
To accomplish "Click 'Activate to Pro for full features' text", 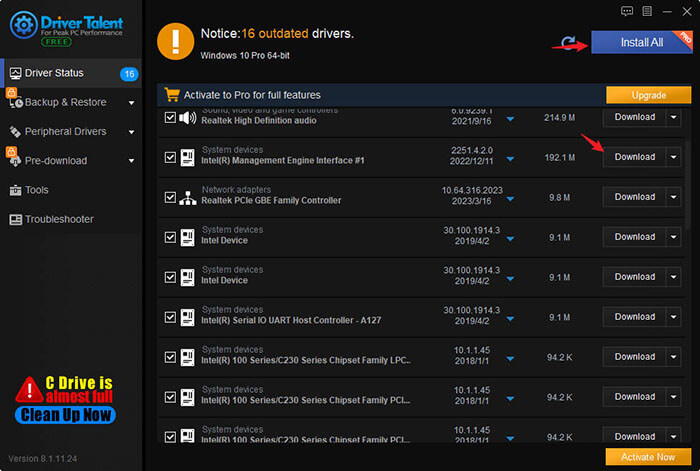I will coord(252,95).
